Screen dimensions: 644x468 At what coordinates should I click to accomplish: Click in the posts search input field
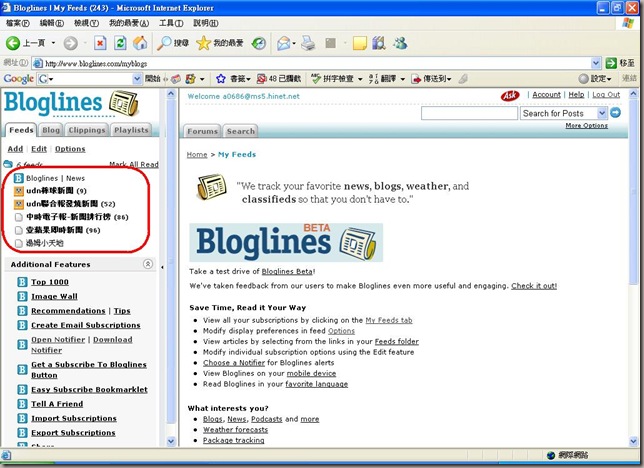[469, 113]
